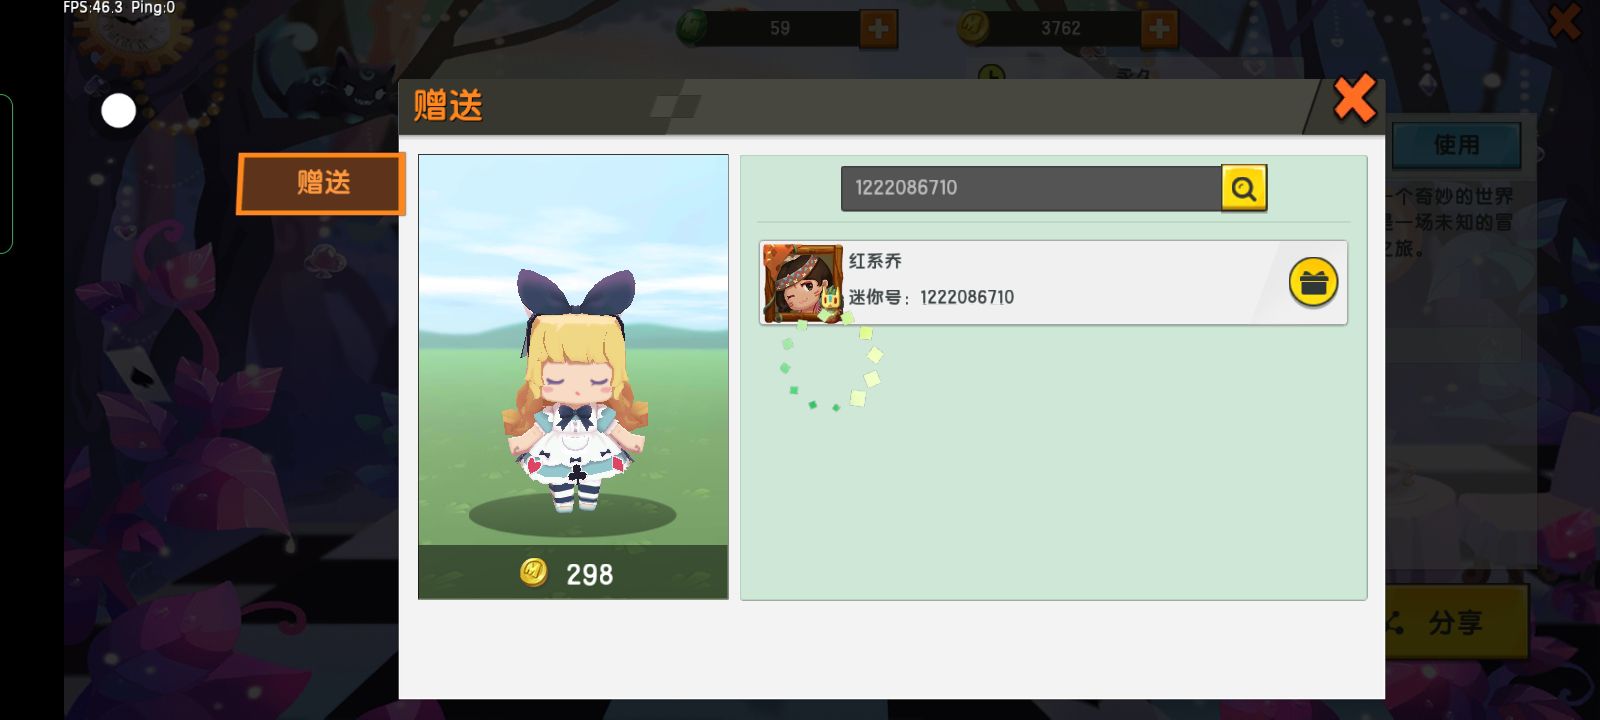
Task: Click the gold coin icon near 298
Action: click(x=534, y=572)
